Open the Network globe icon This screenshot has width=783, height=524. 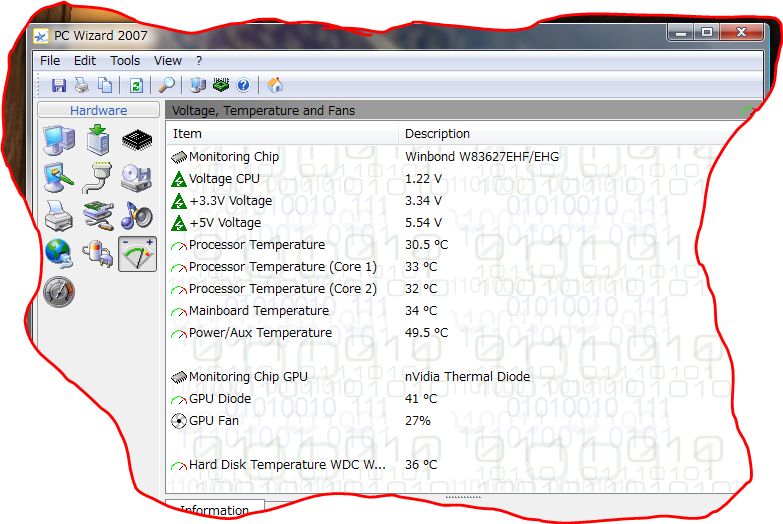click(x=59, y=254)
